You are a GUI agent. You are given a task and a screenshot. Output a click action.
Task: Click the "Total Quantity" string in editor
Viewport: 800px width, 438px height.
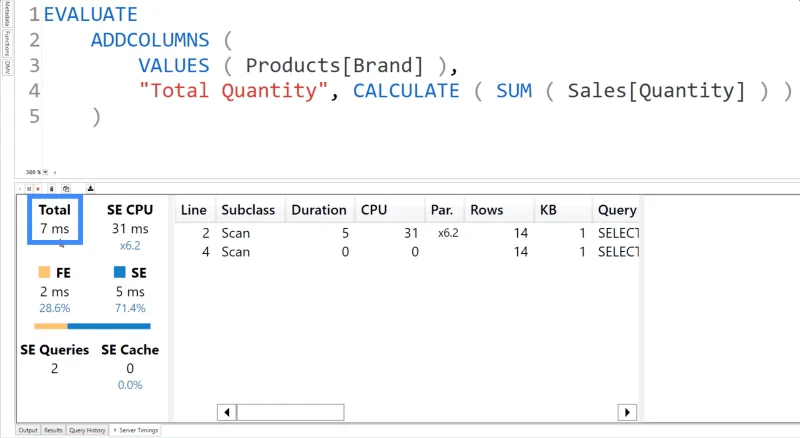(233, 91)
